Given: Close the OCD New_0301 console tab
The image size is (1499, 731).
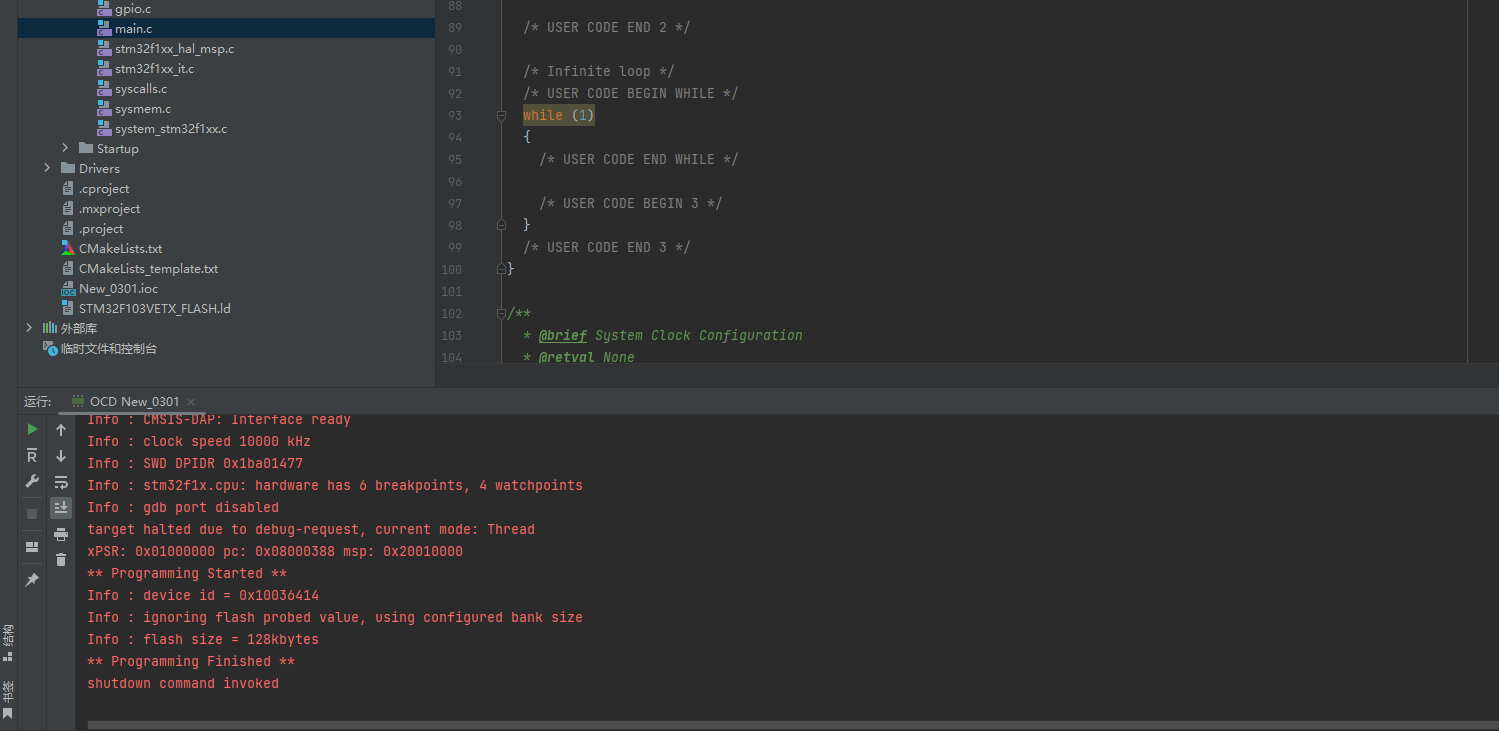Looking at the screenshot, I should pos(189,400).
